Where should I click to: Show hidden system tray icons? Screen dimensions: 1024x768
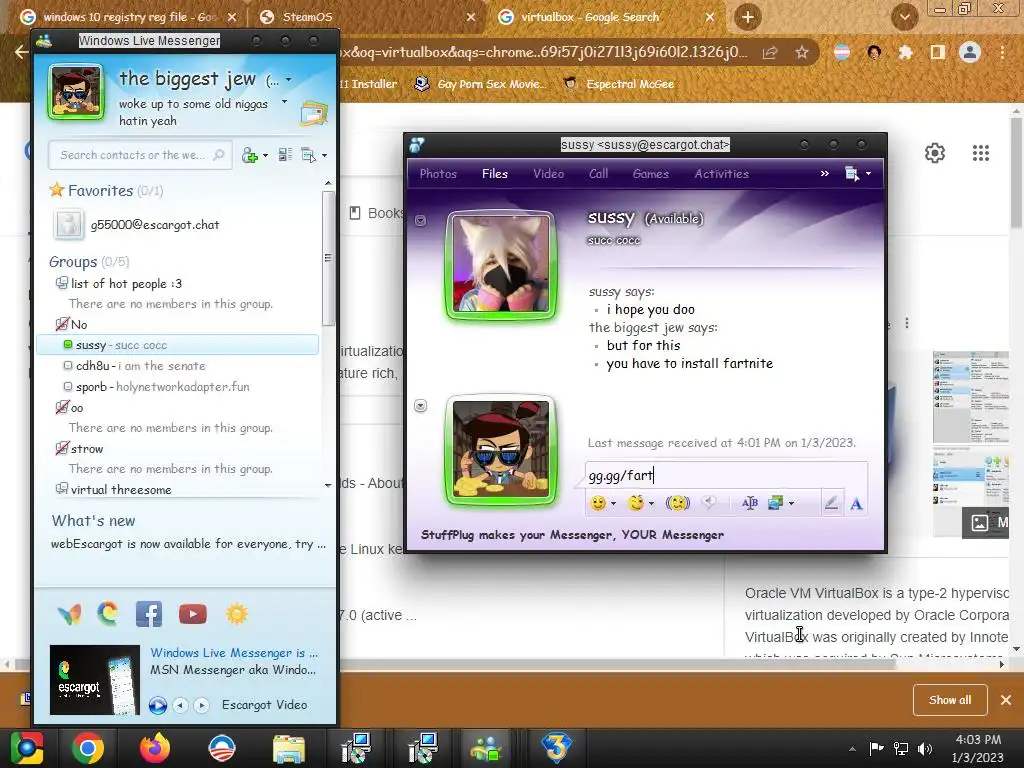852,749
